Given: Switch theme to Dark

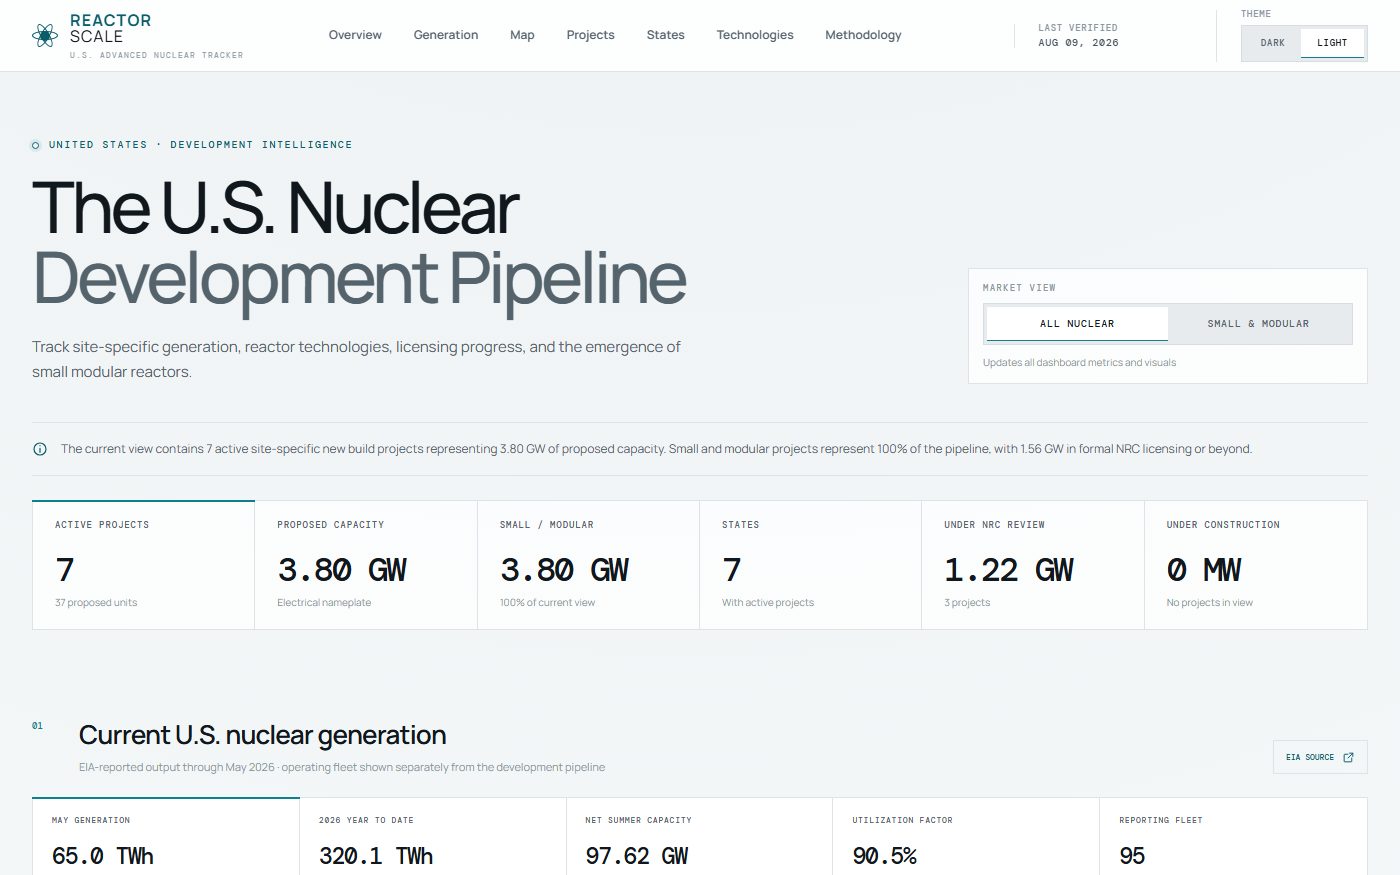Looking at the screenshot, I should [x=1272, y=43].
